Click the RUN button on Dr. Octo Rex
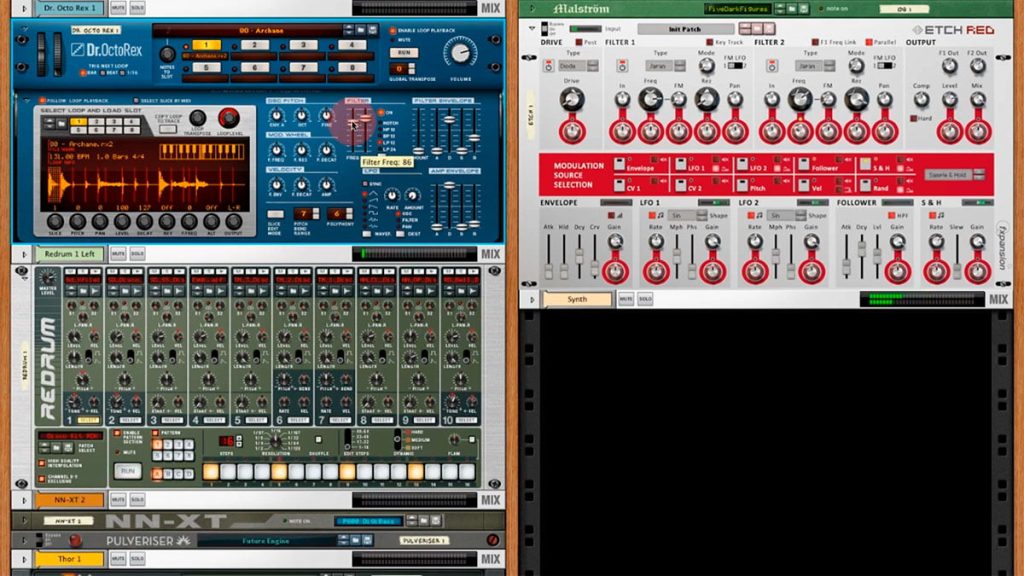Image resolution: width=1024 pixels, height=576 pixels. pos(404,53)
